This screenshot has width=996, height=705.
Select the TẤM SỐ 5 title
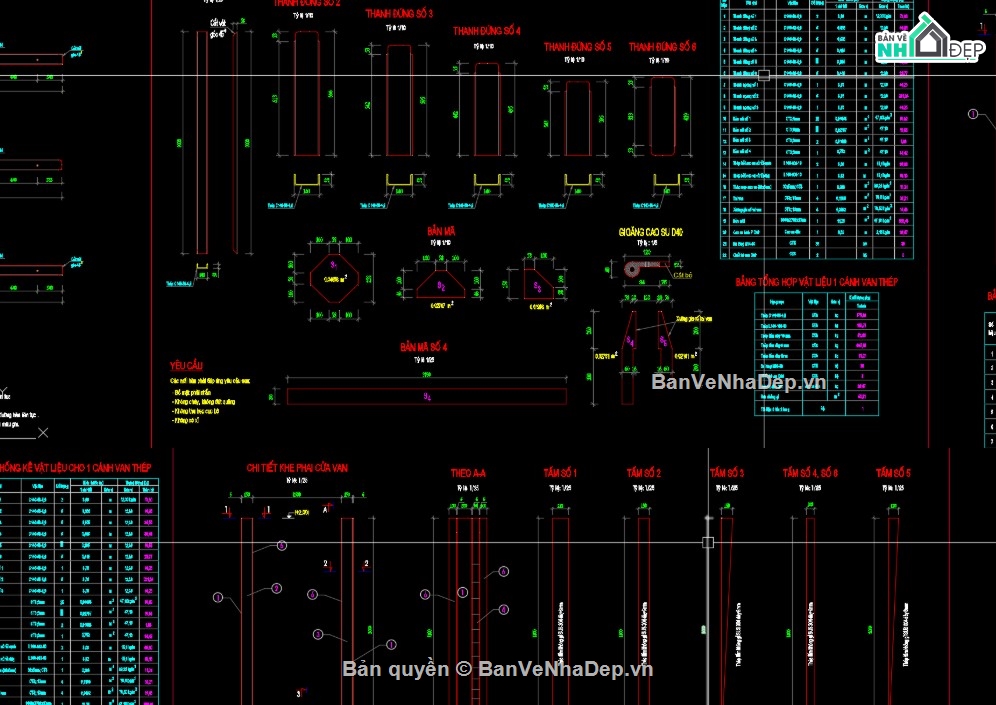[893, 473]
